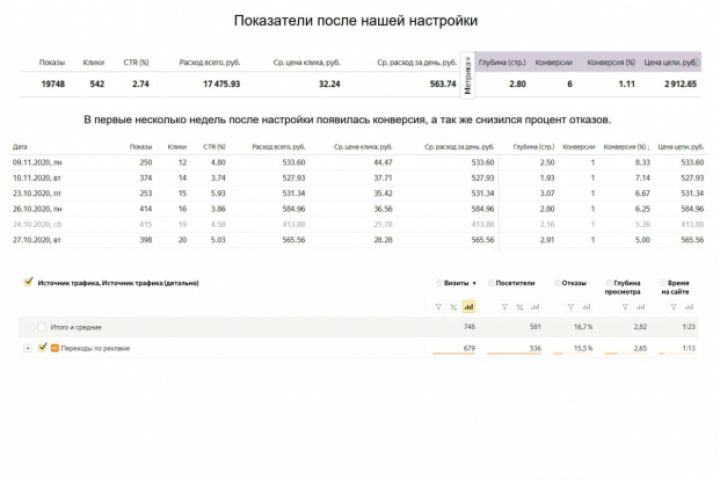Image resolution: width=720 pixels, height=480 pixels.
Task: Click filter icon under Время на сайте
Action: pos(674,307)
